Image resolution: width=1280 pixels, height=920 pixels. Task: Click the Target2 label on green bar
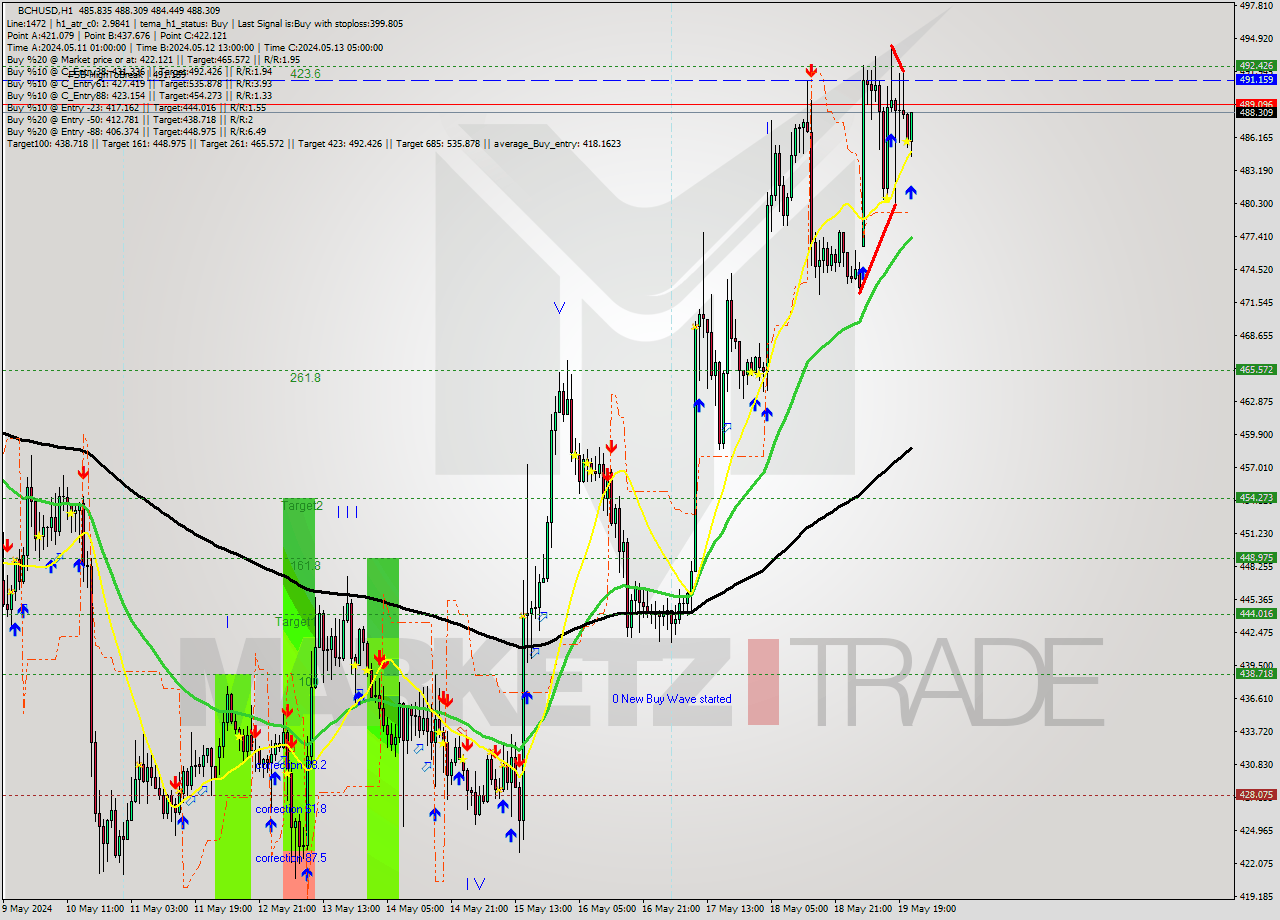pyautogui.click(x=301, y=506)
